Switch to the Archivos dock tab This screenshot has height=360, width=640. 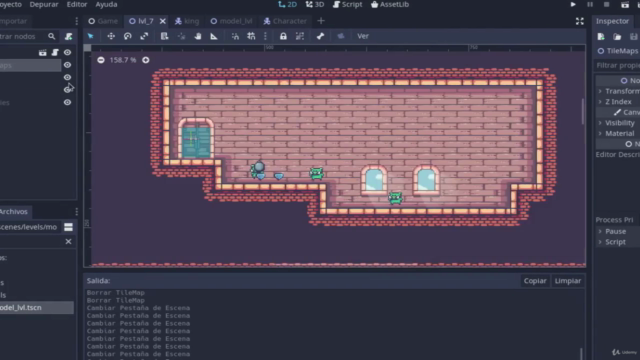point(13,211)
